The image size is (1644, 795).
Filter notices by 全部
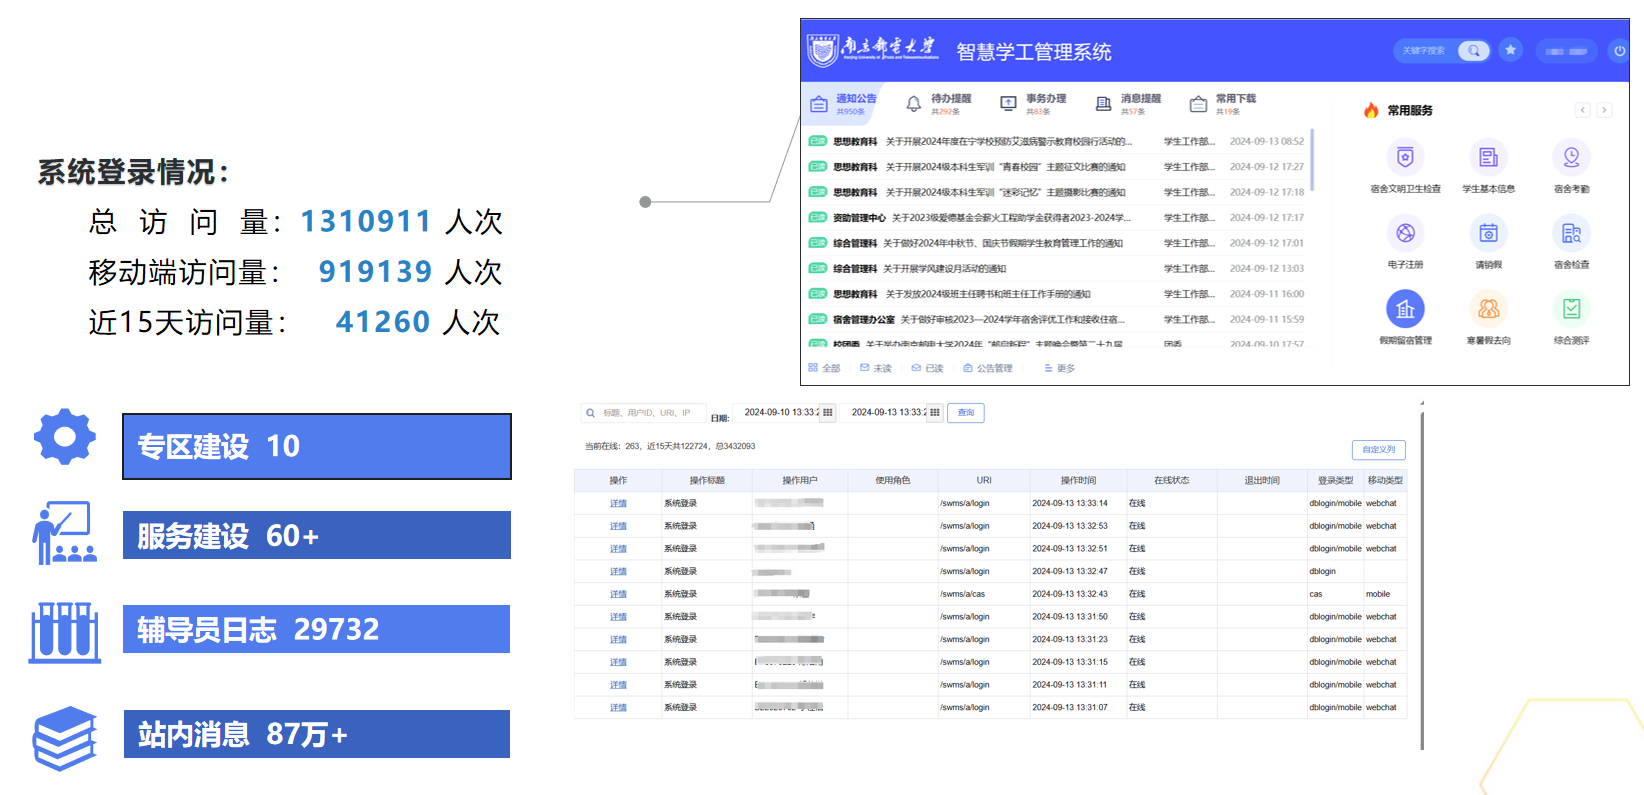click(x=825, y=368)
